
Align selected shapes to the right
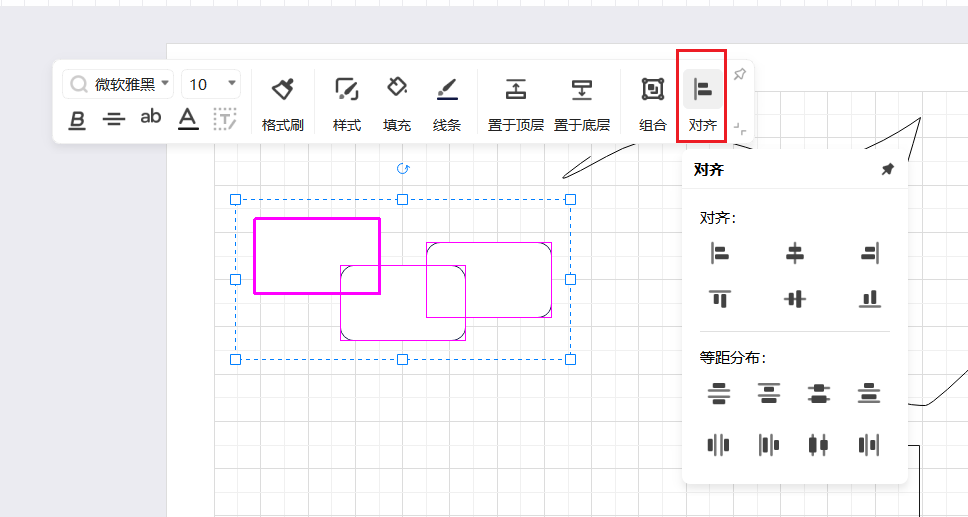(869, 254)
